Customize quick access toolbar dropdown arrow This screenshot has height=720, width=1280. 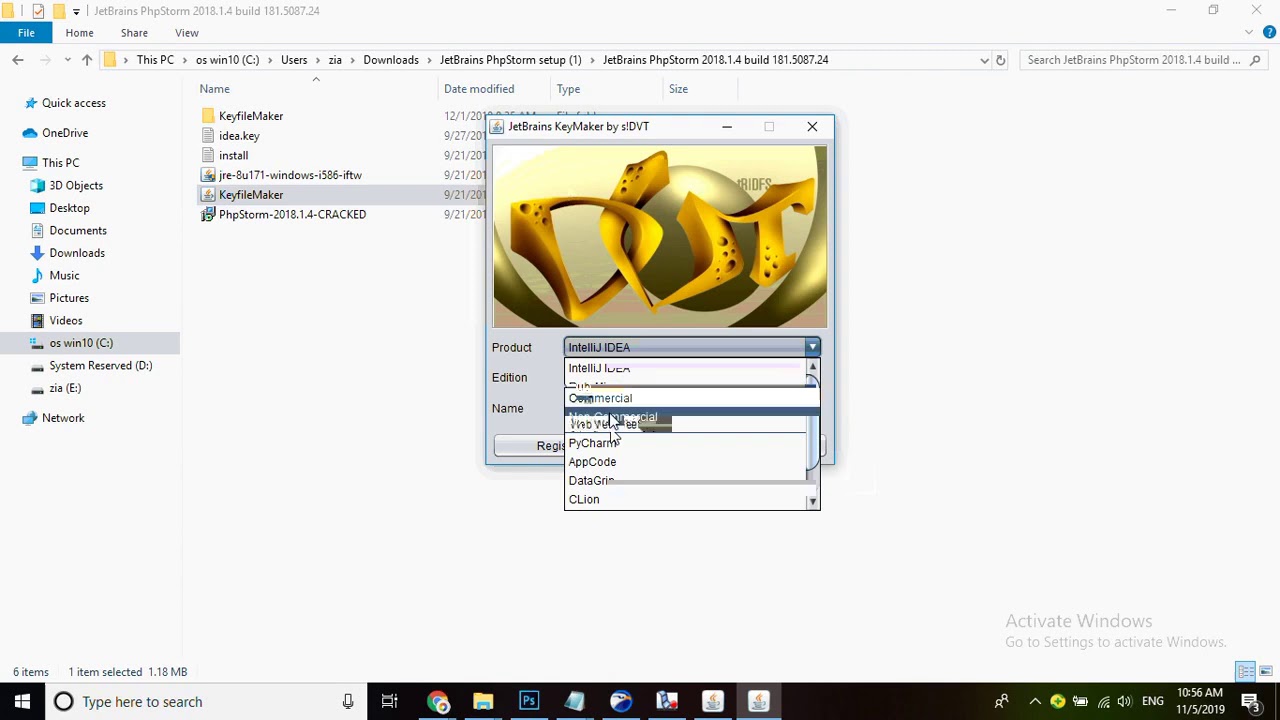(76, 11)
